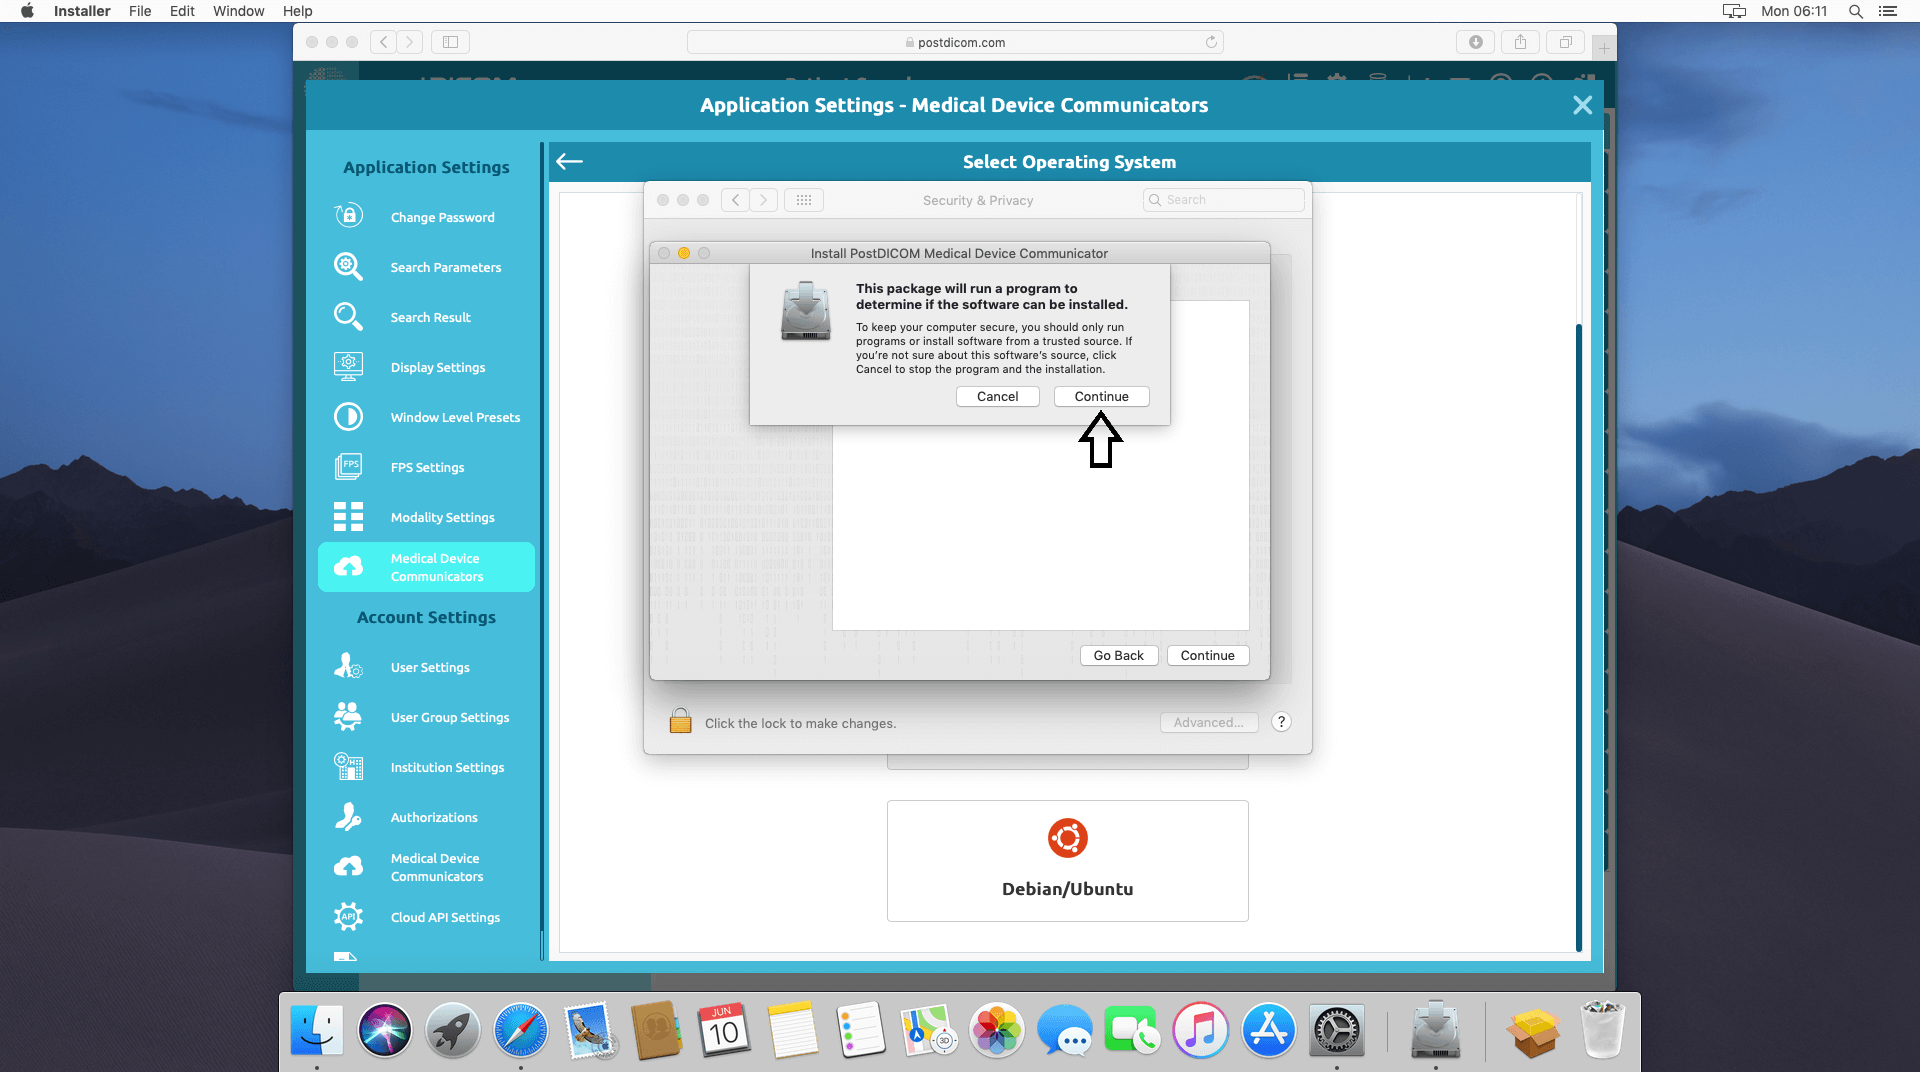
Task: Click the Debian/Ubuntu logo icon
Action: [1067, 838]
